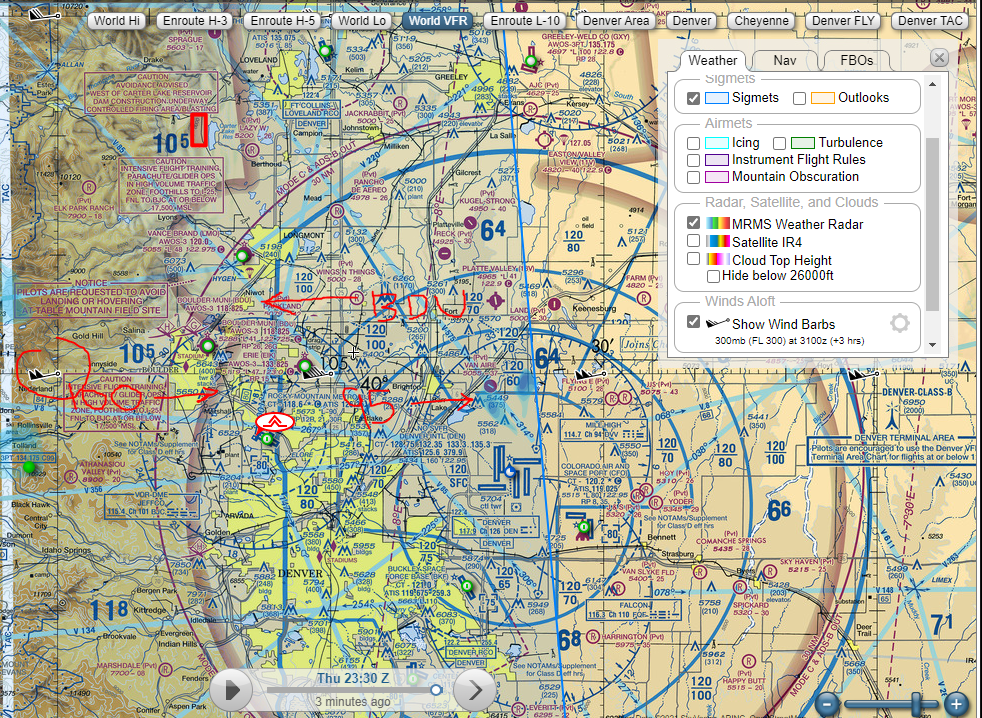Enable Mountain Obscuration checkbox
The width and height of the screenshot is (982, 718).
693,177
